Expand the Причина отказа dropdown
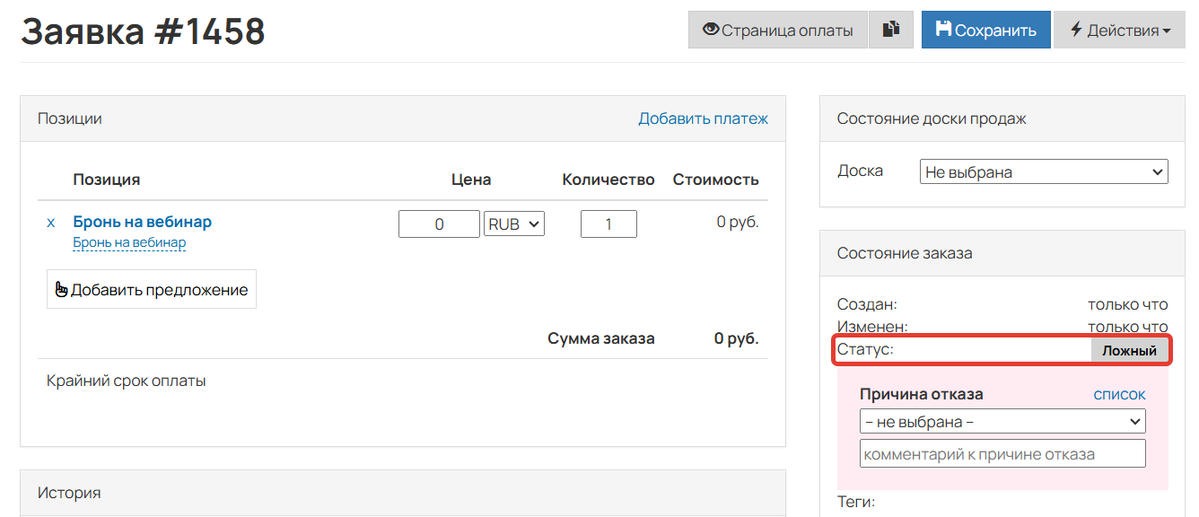Image resolution: width=1199 pixels, height=517 pixels. coord(1002,421)
